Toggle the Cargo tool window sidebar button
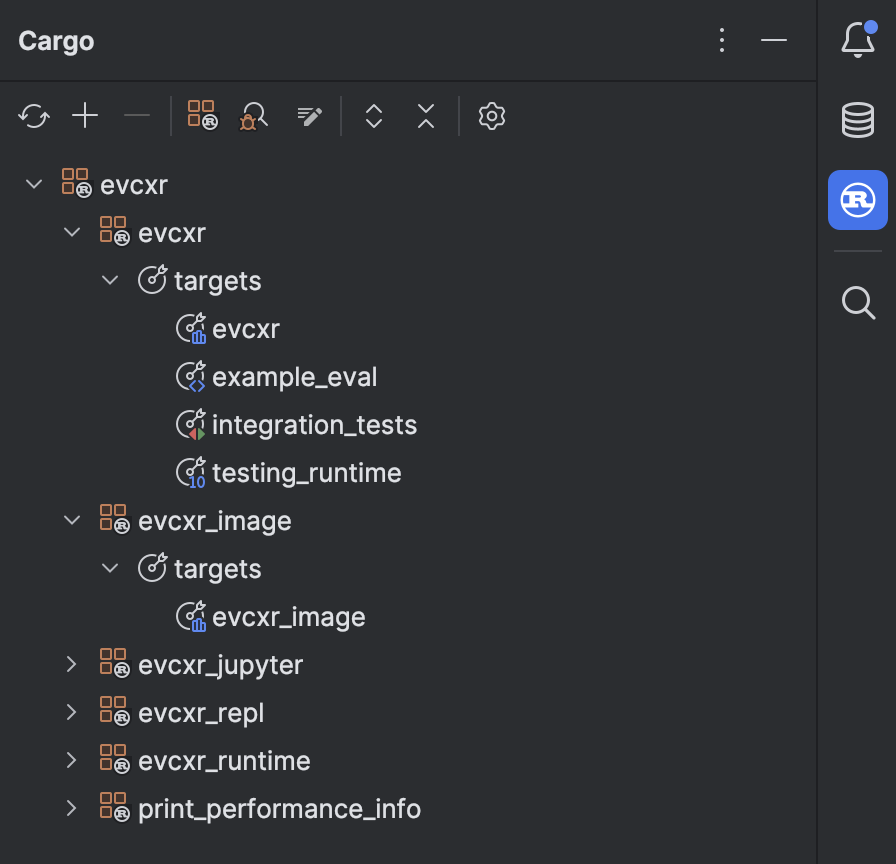The image size is (896, 864). 857,200
